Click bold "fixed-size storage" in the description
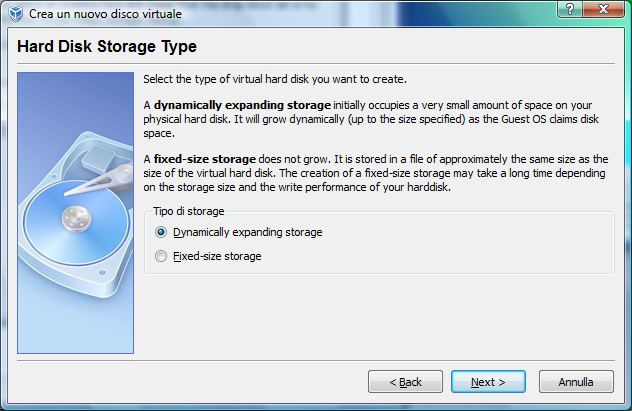 pyautogui.click(x=206, y=159)
